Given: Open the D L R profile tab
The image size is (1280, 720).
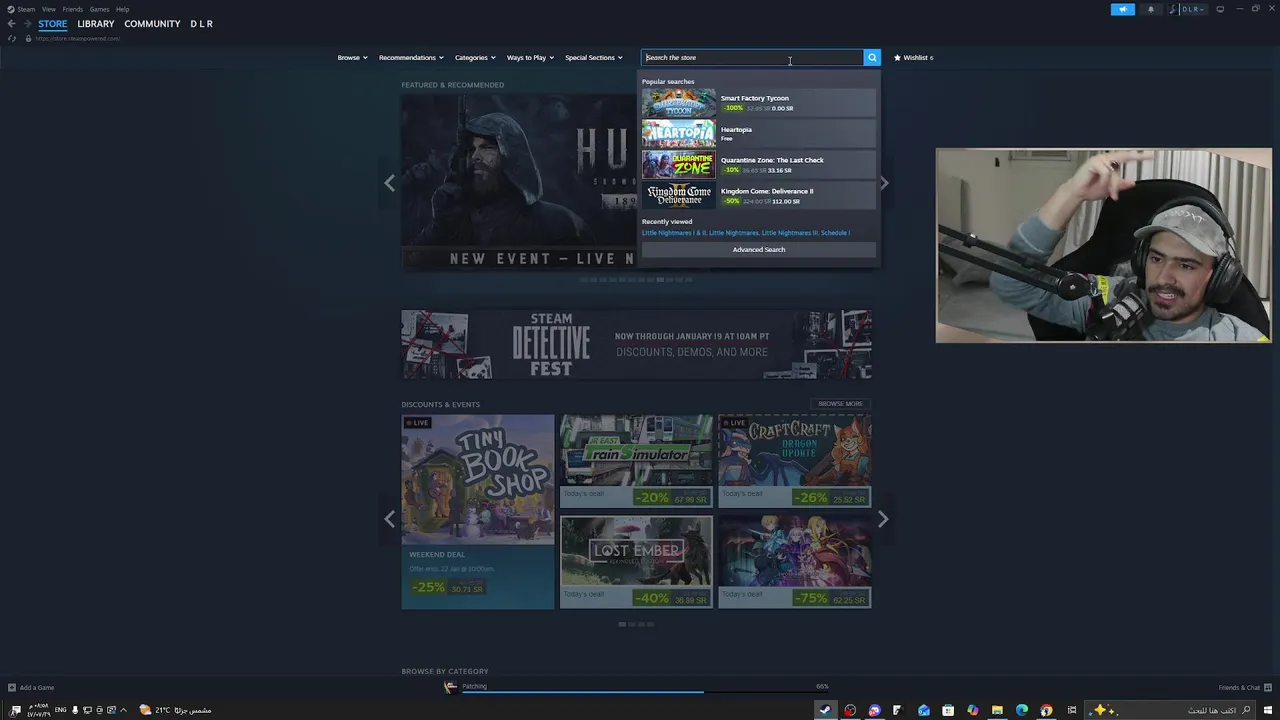Looking at the screenshot, I should coord(201,24).
